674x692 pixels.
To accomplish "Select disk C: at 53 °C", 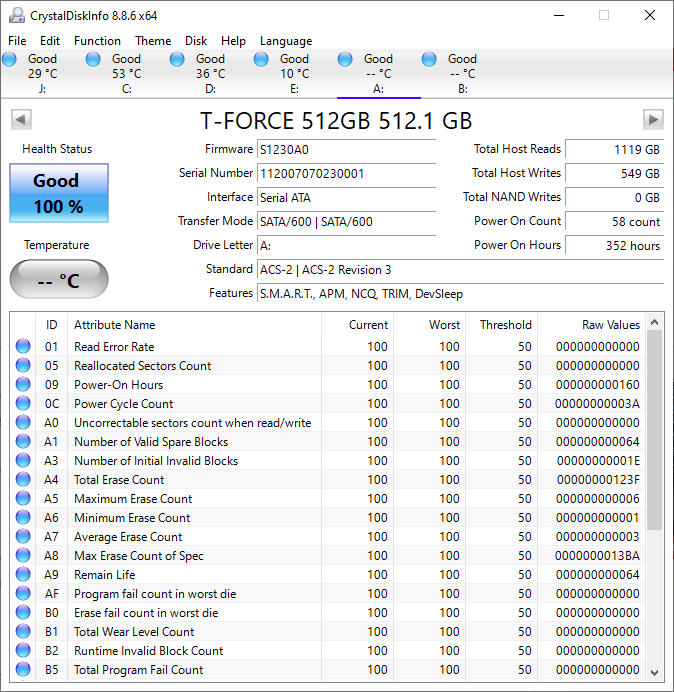I will pyautogui.click(x=127, y=73).
